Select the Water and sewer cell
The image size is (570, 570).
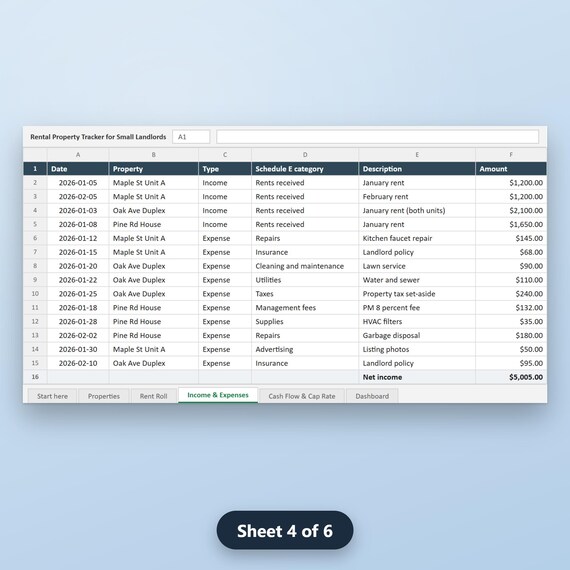click(x=417, y=280)
